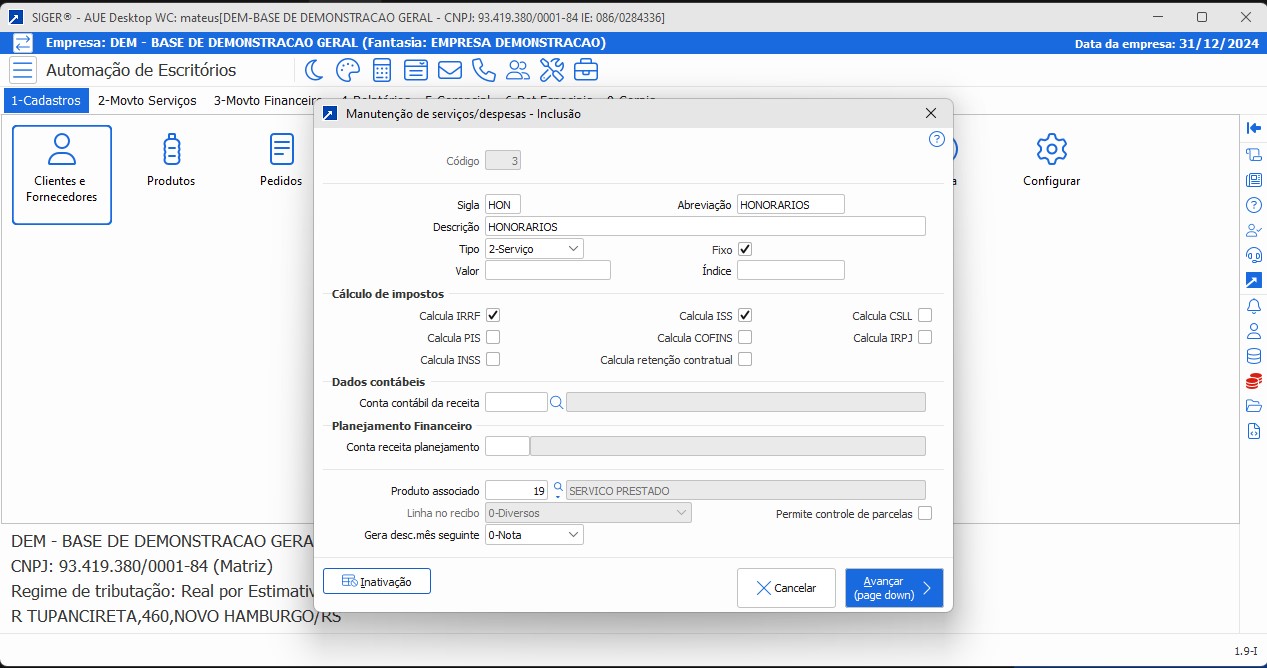Click the envelope mail icon
The height and width of the screenshot is (668, 1267).
(x=450, y=70)
